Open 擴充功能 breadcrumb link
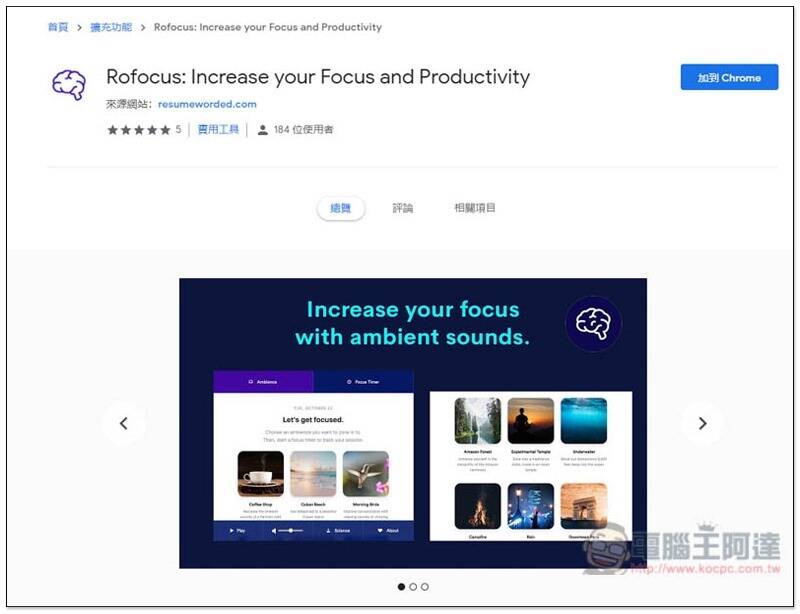Image resolution: width=800 pixels, height=614 pixels. pyautogui.click(x=111, y=27)
